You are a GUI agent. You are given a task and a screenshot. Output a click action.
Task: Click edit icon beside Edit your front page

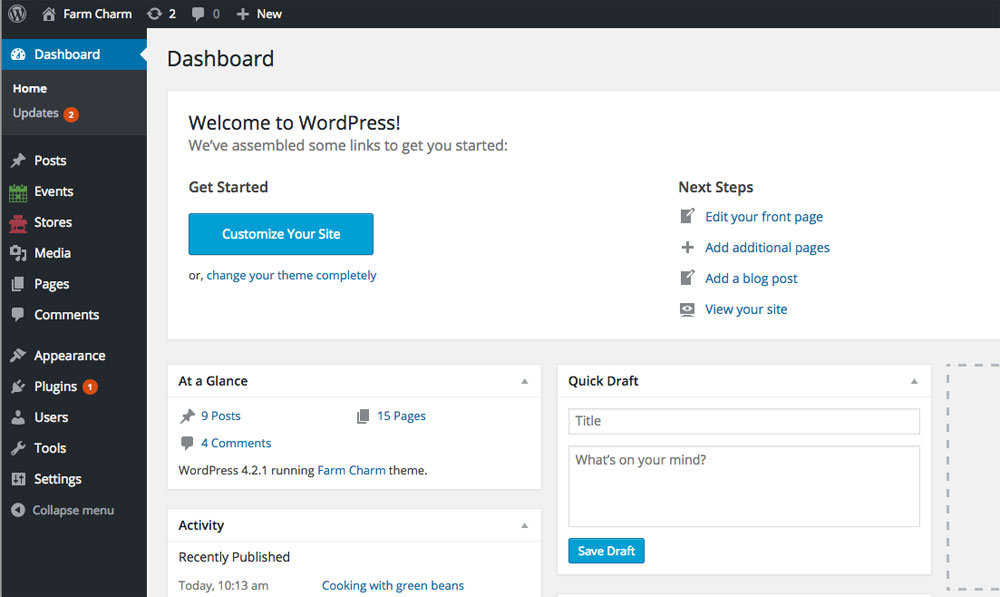[687, 216]
